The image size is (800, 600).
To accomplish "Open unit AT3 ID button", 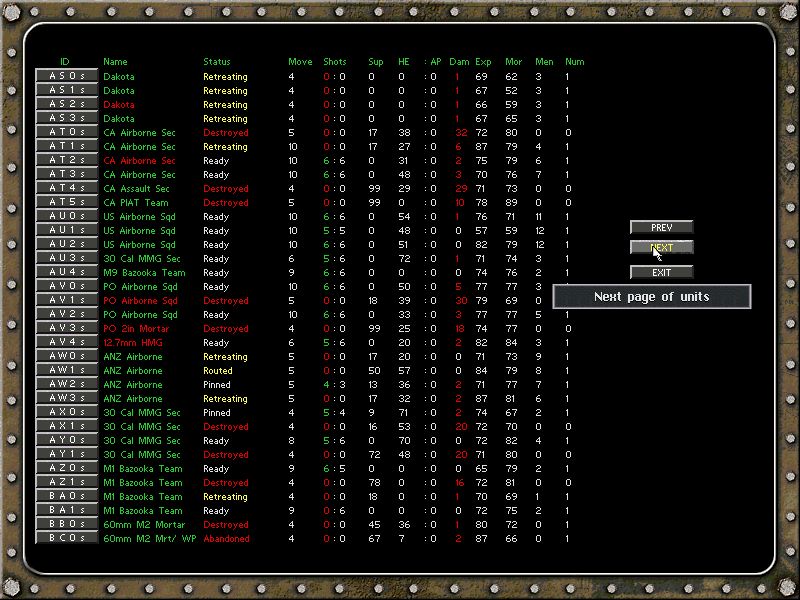I will pyautogui.click(x=66, y=174).
